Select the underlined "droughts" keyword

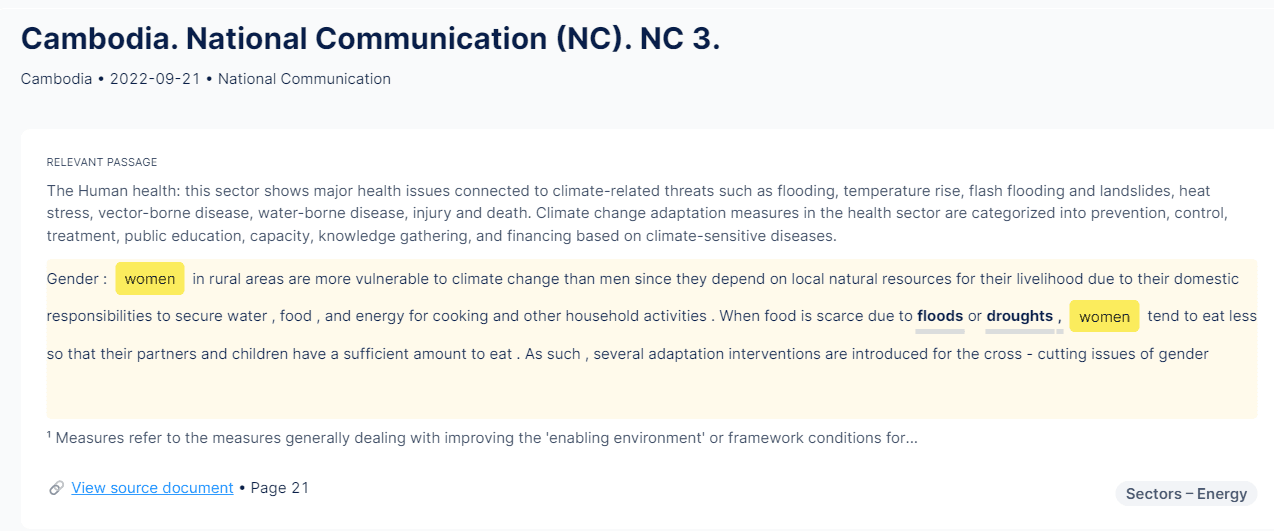[x=1020, y=316]
